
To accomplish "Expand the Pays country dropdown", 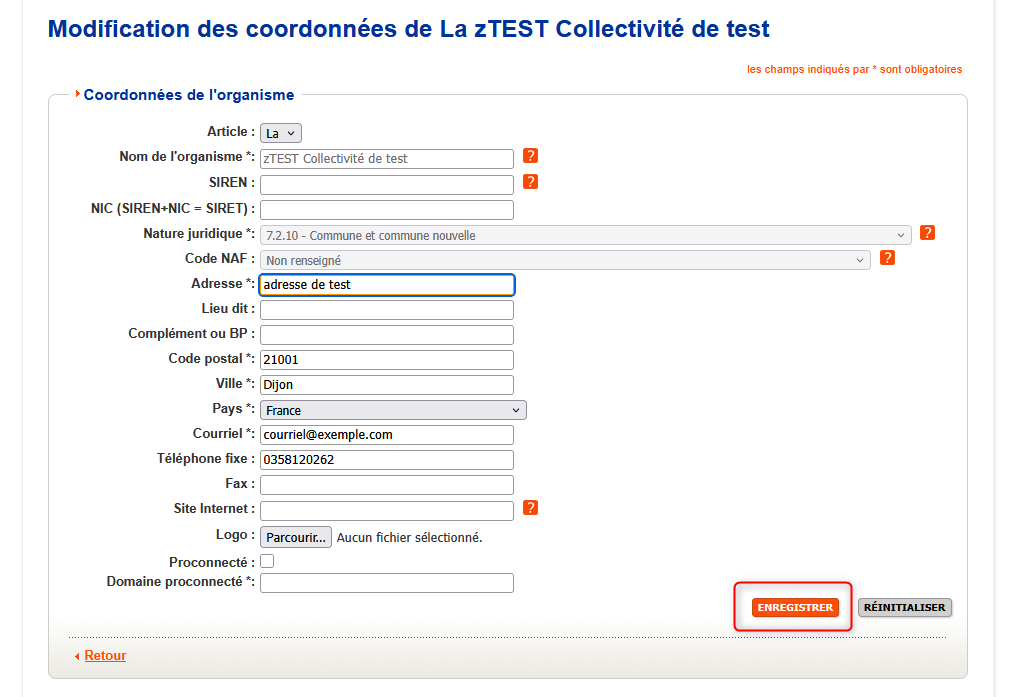I will click(393, 410).
